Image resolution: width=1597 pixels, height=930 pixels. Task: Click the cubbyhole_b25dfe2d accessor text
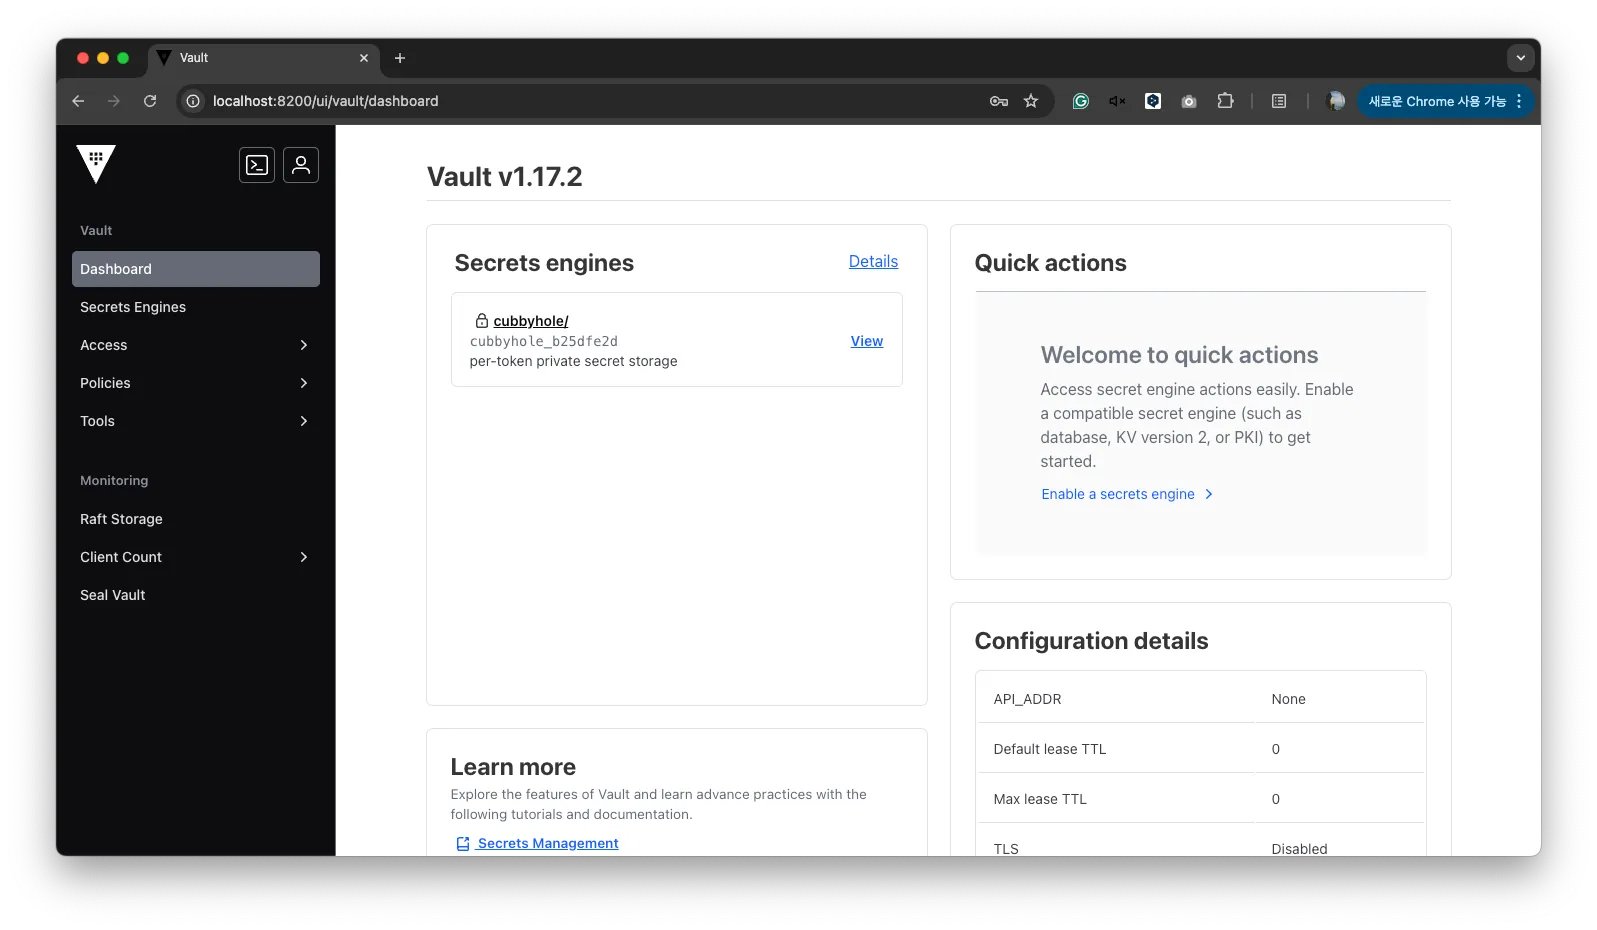click(x=544, y=341)
